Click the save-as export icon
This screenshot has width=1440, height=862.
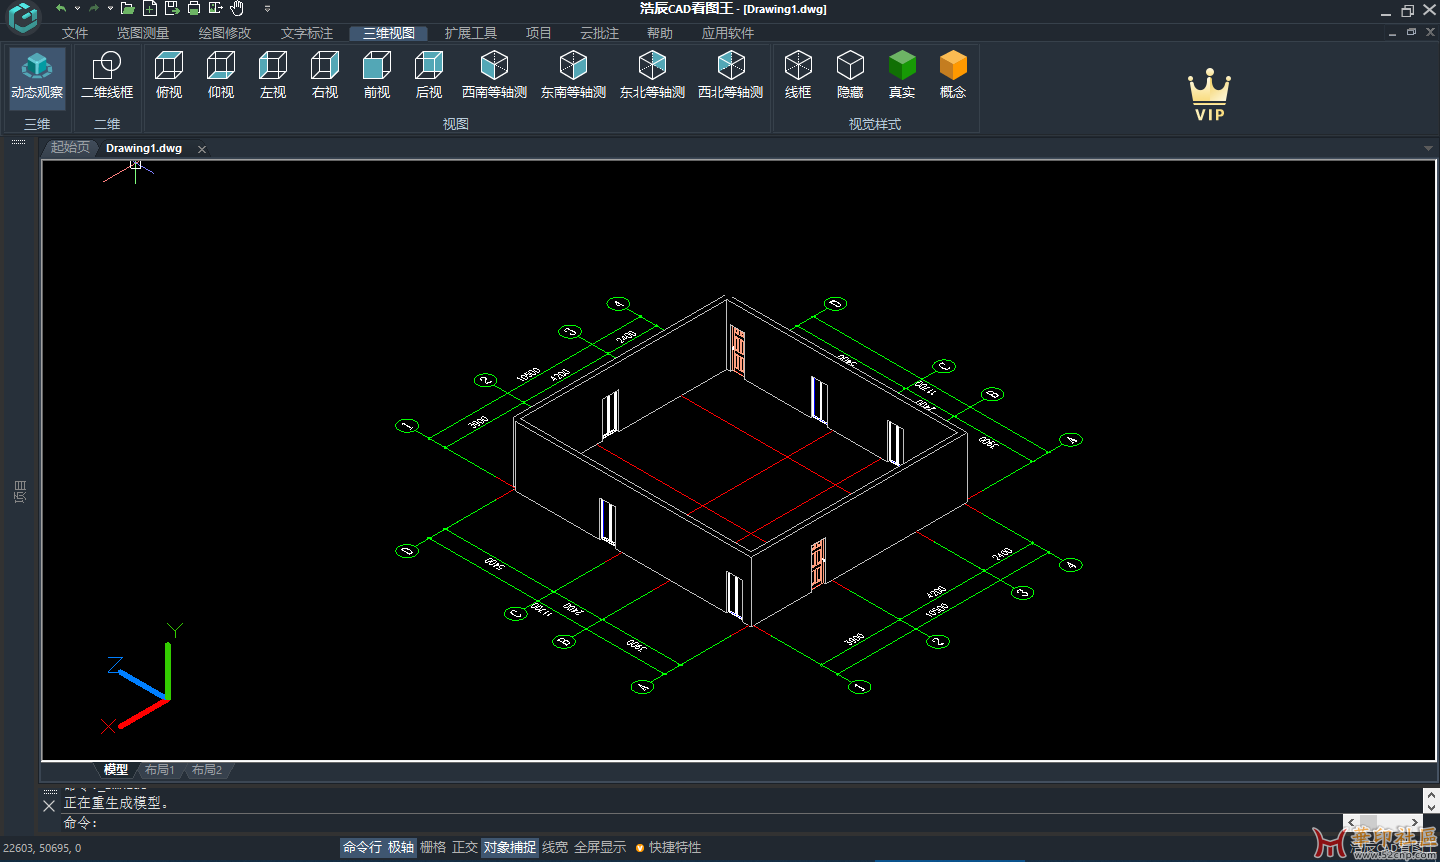[x=172, y=8]
